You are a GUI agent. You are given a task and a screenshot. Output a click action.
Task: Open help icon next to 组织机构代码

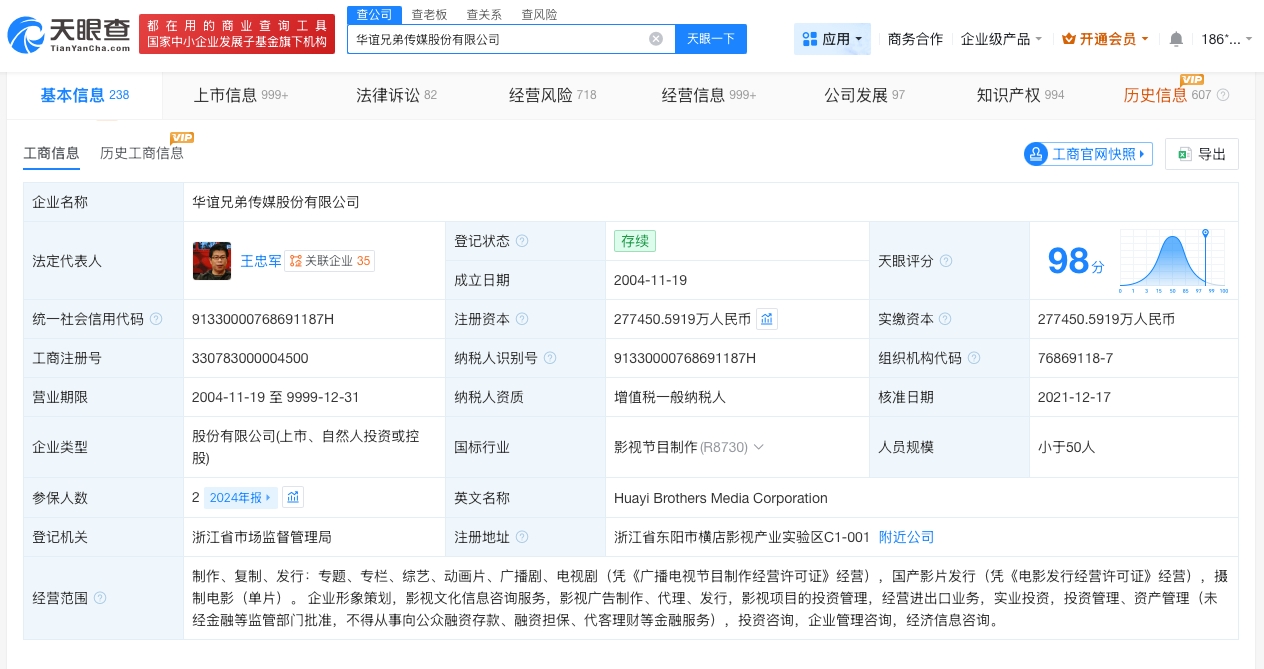[974, 358]
